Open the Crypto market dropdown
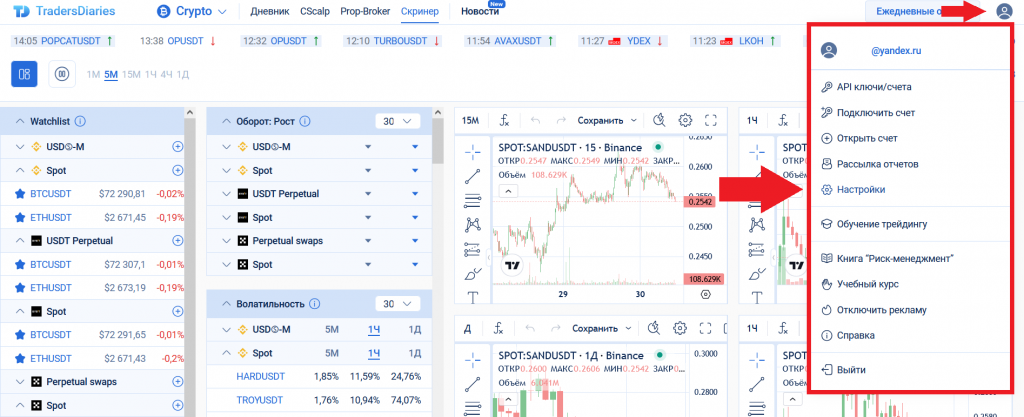The height and width of the screenshot is (417, 1024). coord(192,11)
